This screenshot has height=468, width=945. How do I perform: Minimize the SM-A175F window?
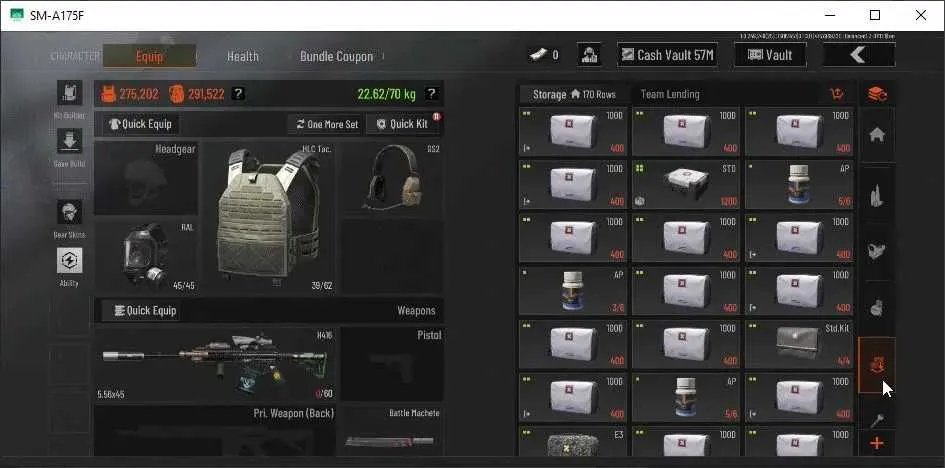point(829,16)
